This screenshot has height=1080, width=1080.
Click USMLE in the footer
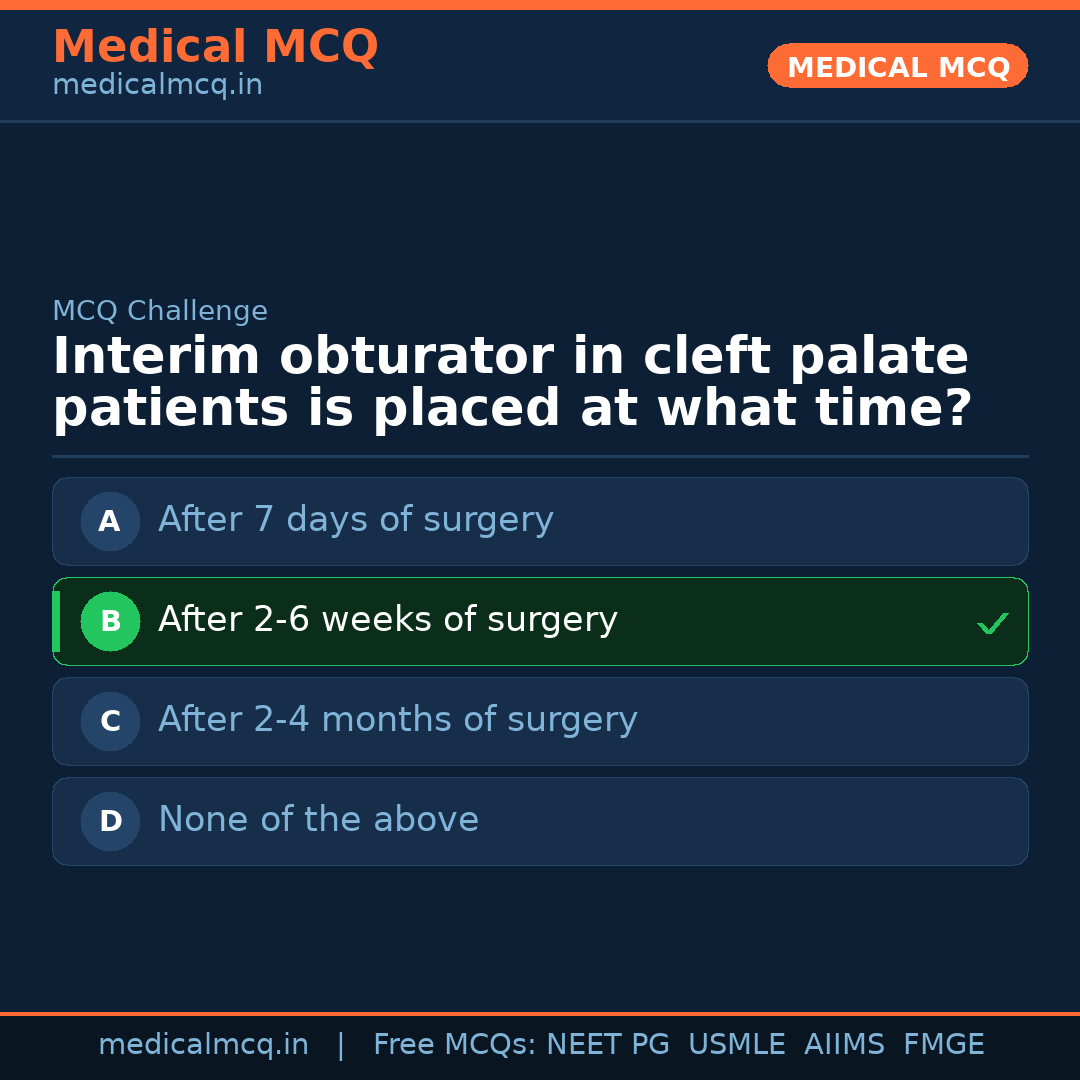coord(737,1045)
